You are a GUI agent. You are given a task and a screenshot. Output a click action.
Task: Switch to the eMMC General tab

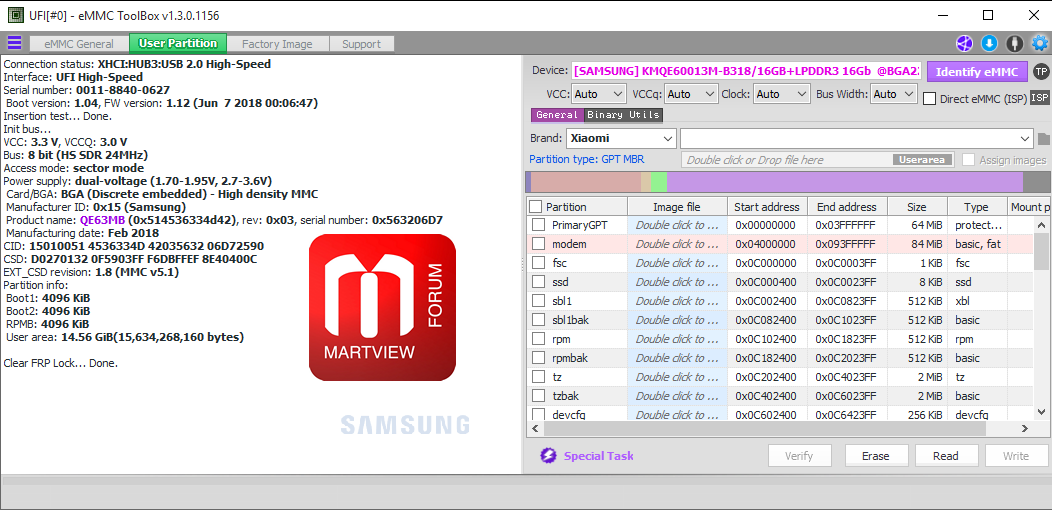(79, 44)
